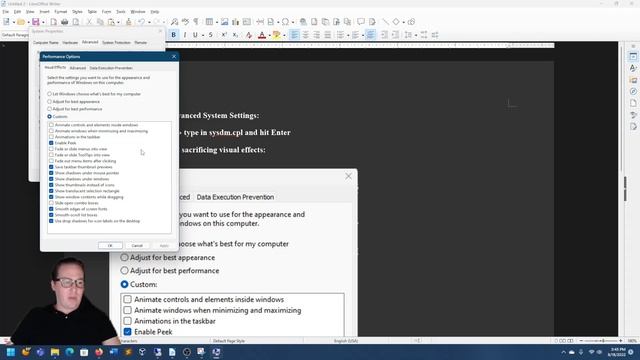Select Adjust for best performance radio in dialog

point(49,109)
